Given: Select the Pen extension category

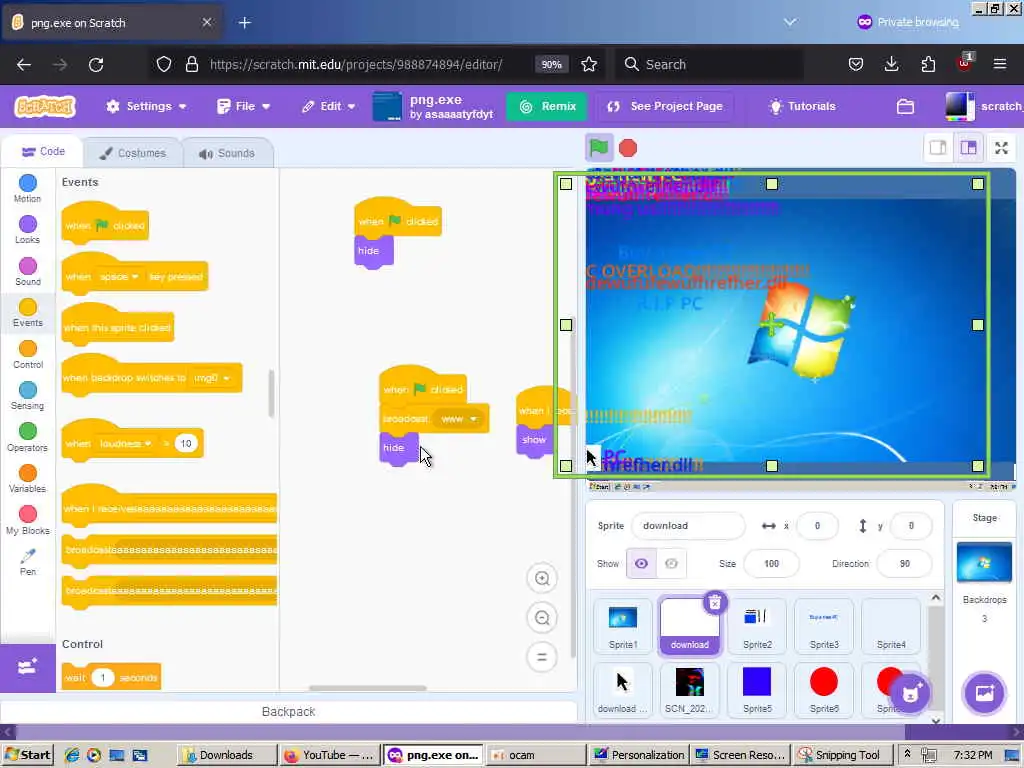Looking at the screenshot, I should [27, 562].
